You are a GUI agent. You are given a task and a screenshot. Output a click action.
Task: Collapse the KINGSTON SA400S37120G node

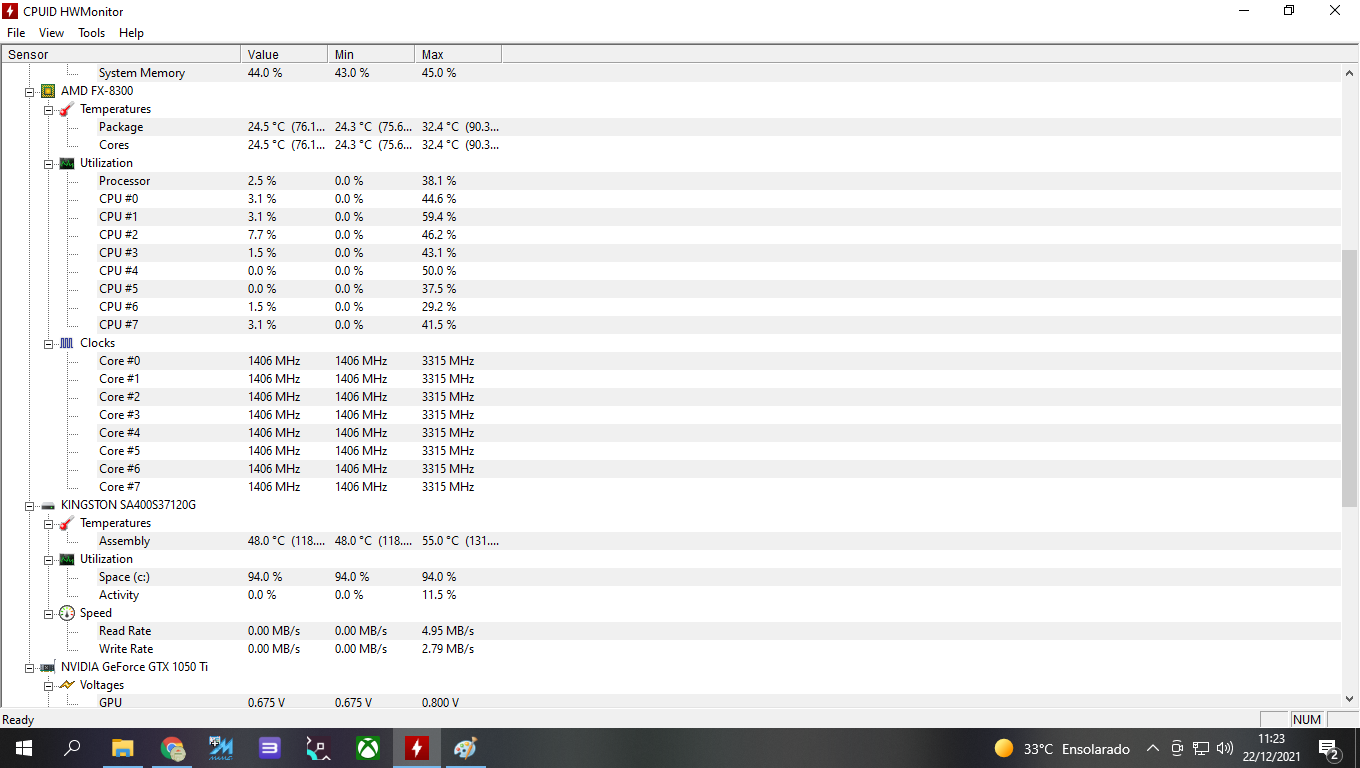pos(30,505)
